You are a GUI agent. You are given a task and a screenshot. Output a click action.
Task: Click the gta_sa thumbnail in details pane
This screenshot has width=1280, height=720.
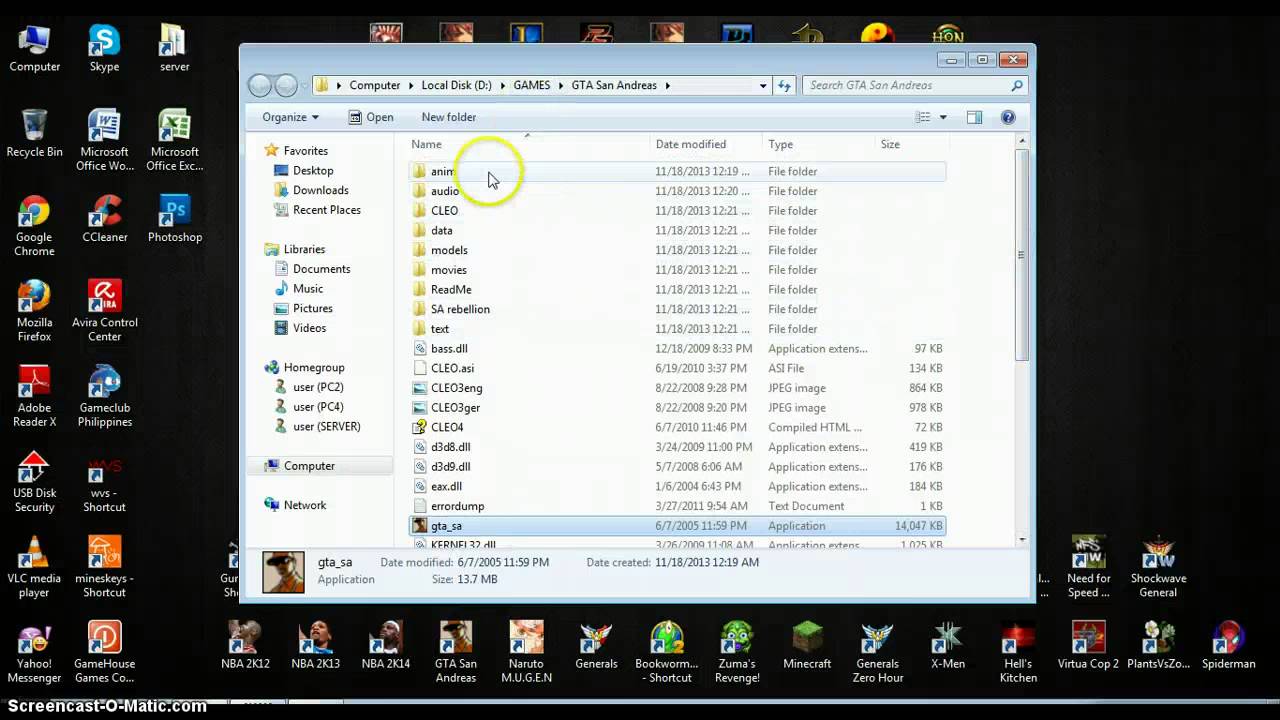pos(283,572)
